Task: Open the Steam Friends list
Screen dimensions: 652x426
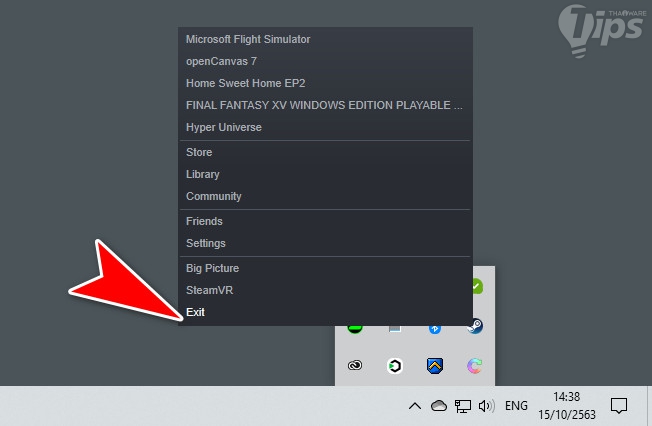Action: click(325, 221)
